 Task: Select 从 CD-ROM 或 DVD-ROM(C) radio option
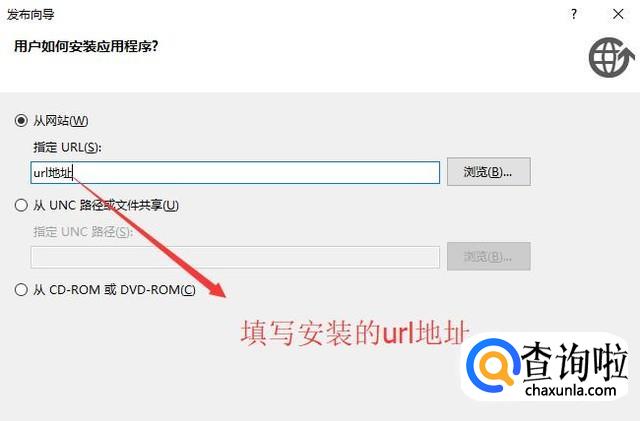[x=21, y=290]
